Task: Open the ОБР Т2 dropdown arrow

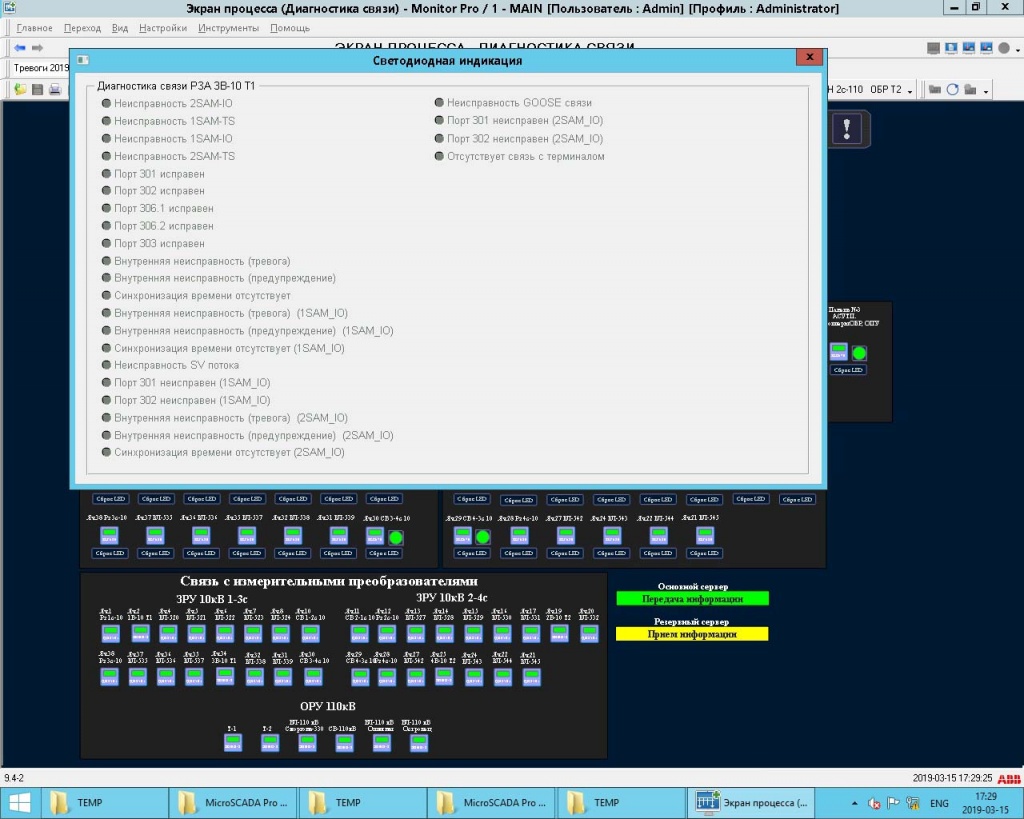Action: pyautogui.click(x=910, y=91)
